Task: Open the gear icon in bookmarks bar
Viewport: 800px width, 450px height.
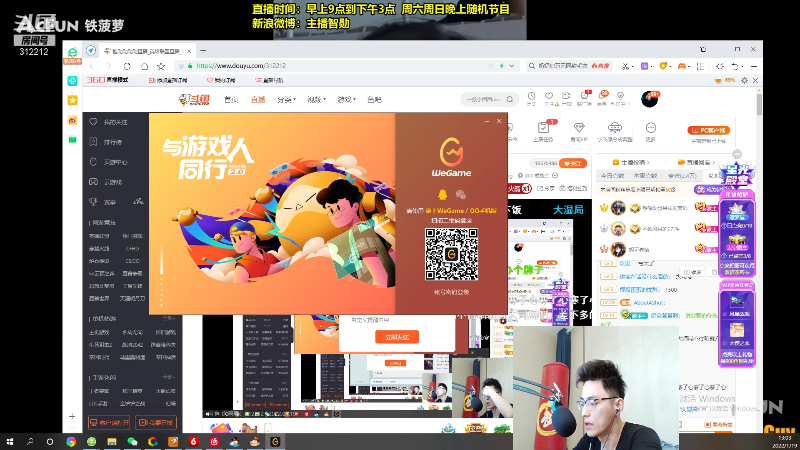Action: click(x=744, y=81)
